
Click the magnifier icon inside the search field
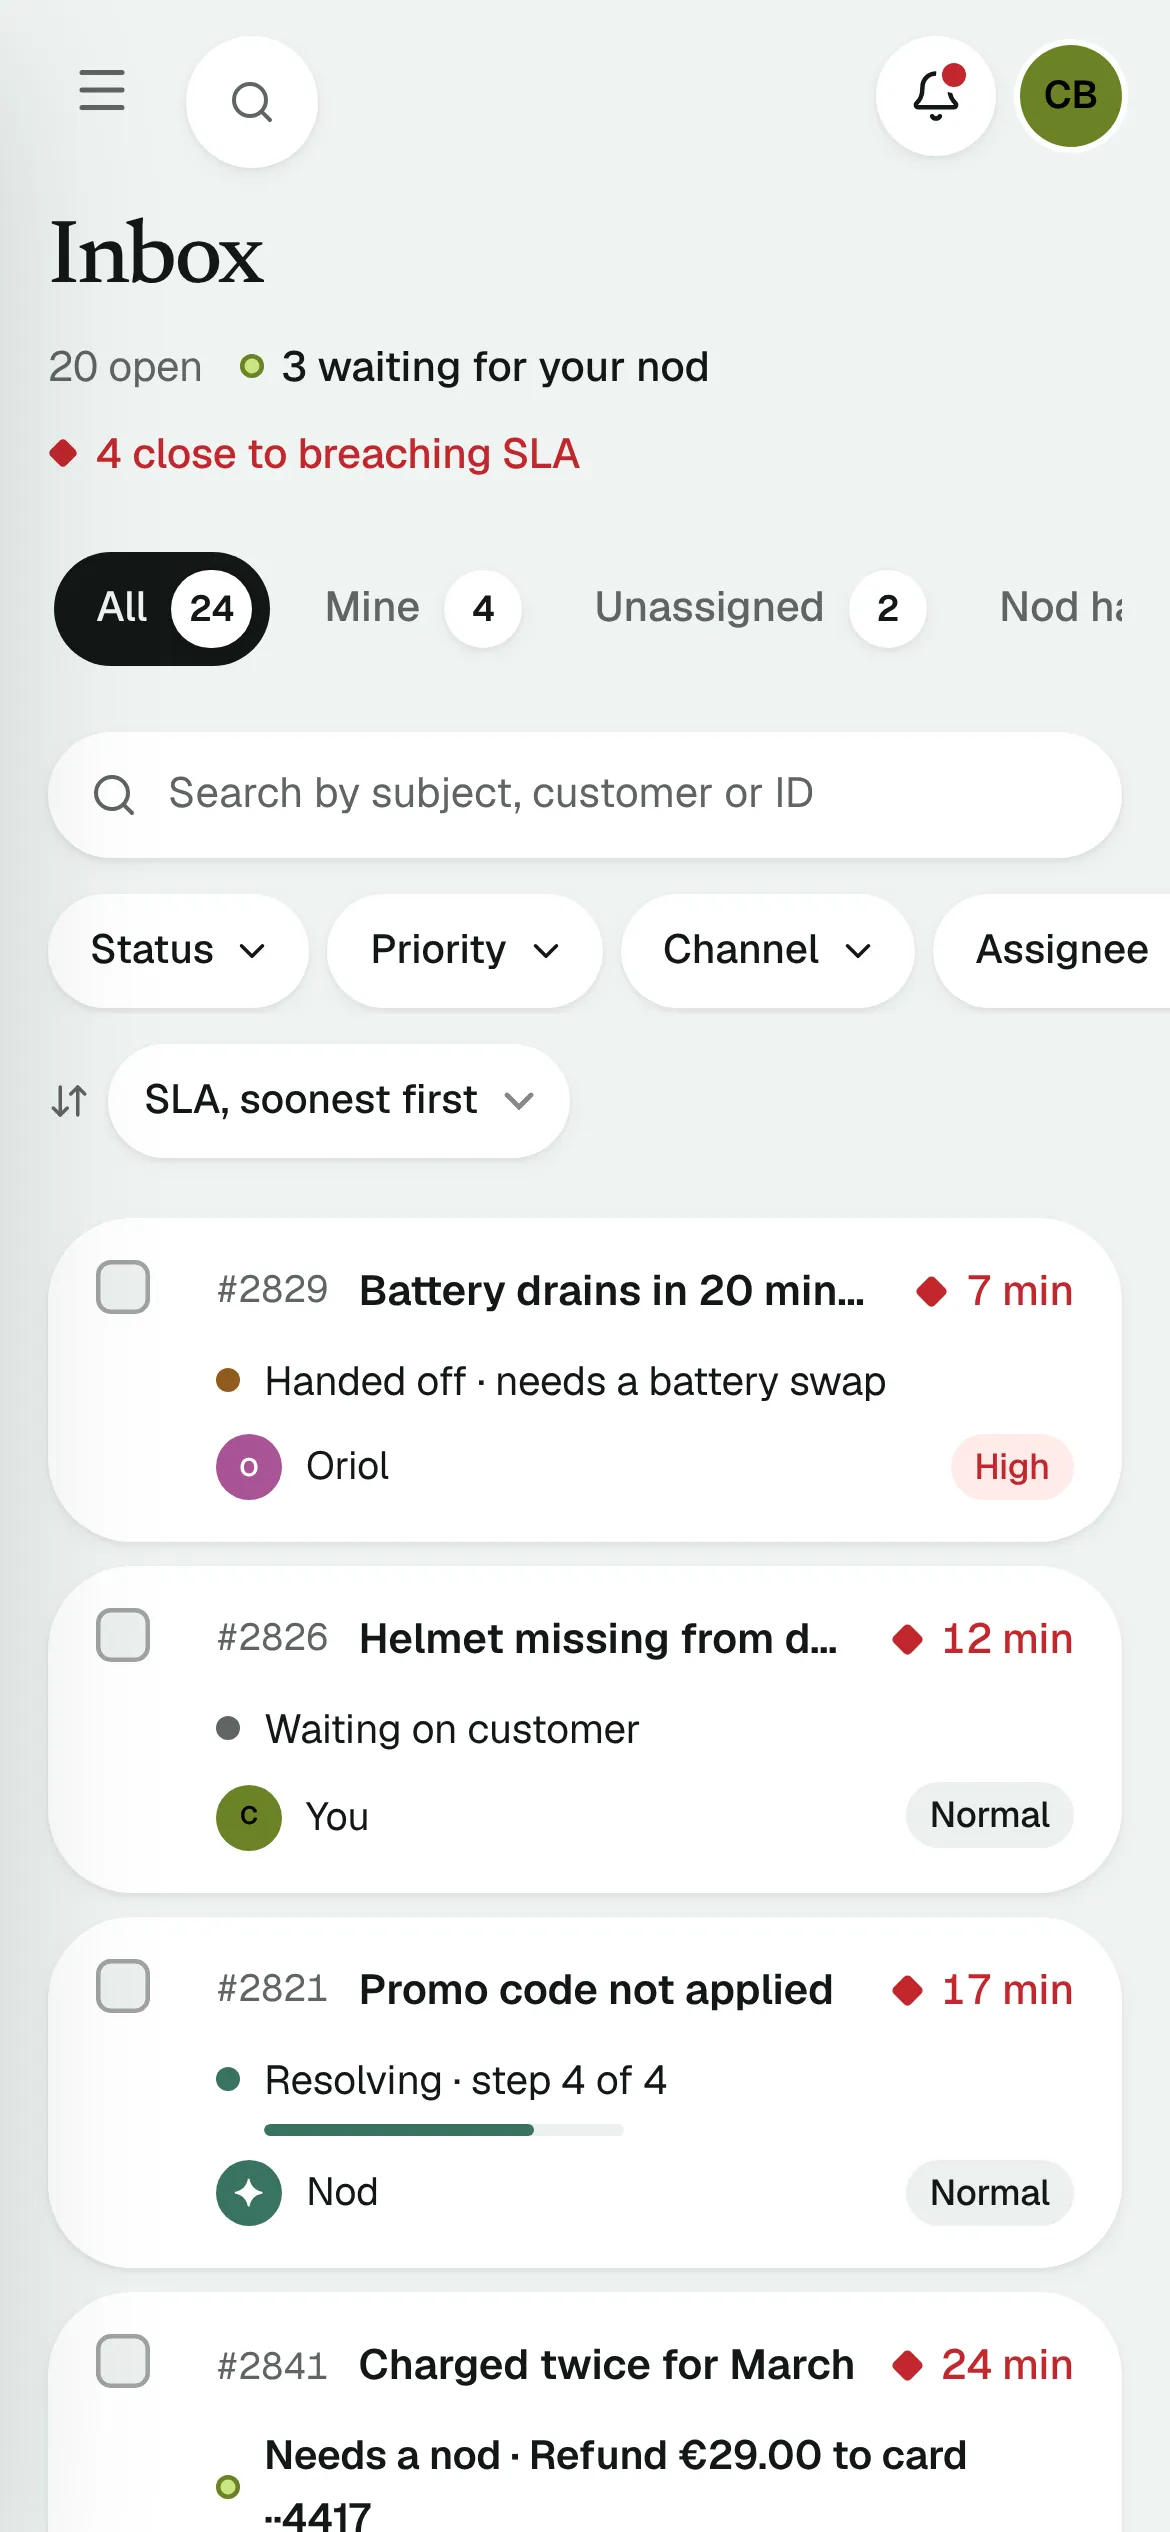[x=114, y=795]
